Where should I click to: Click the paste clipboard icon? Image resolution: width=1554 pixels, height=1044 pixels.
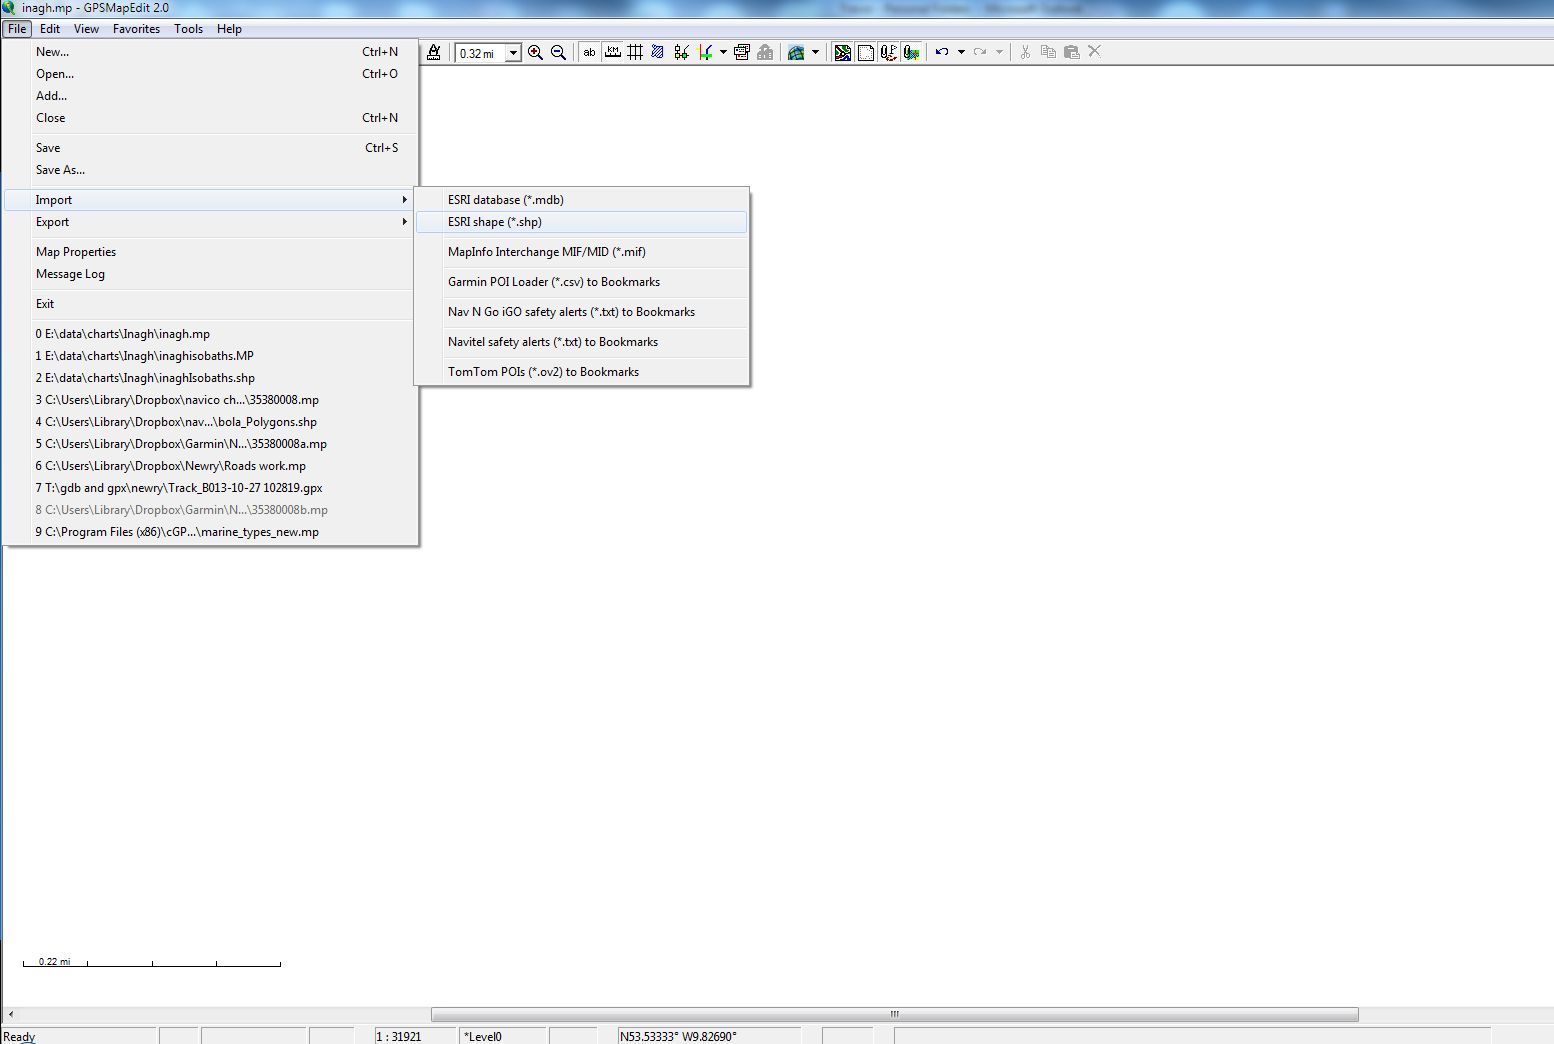(x=1071, y=52)
